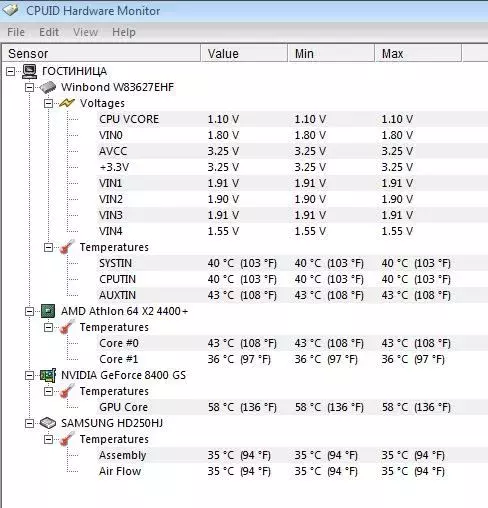Viewport: 488px width, 508px height.
Task: Open the File menu
Action: tap(16, 32)
